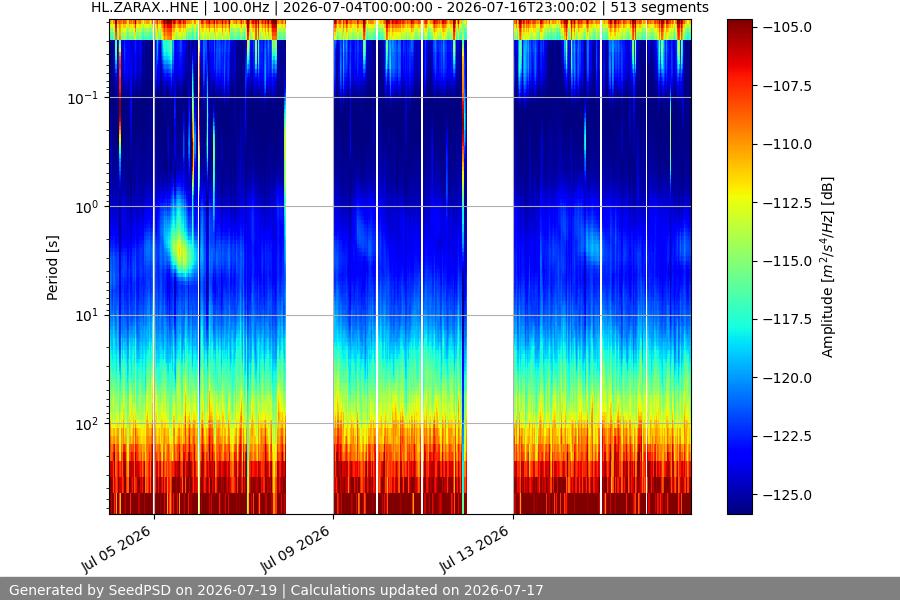Click the green middle of the colorbar

(740, 267)
